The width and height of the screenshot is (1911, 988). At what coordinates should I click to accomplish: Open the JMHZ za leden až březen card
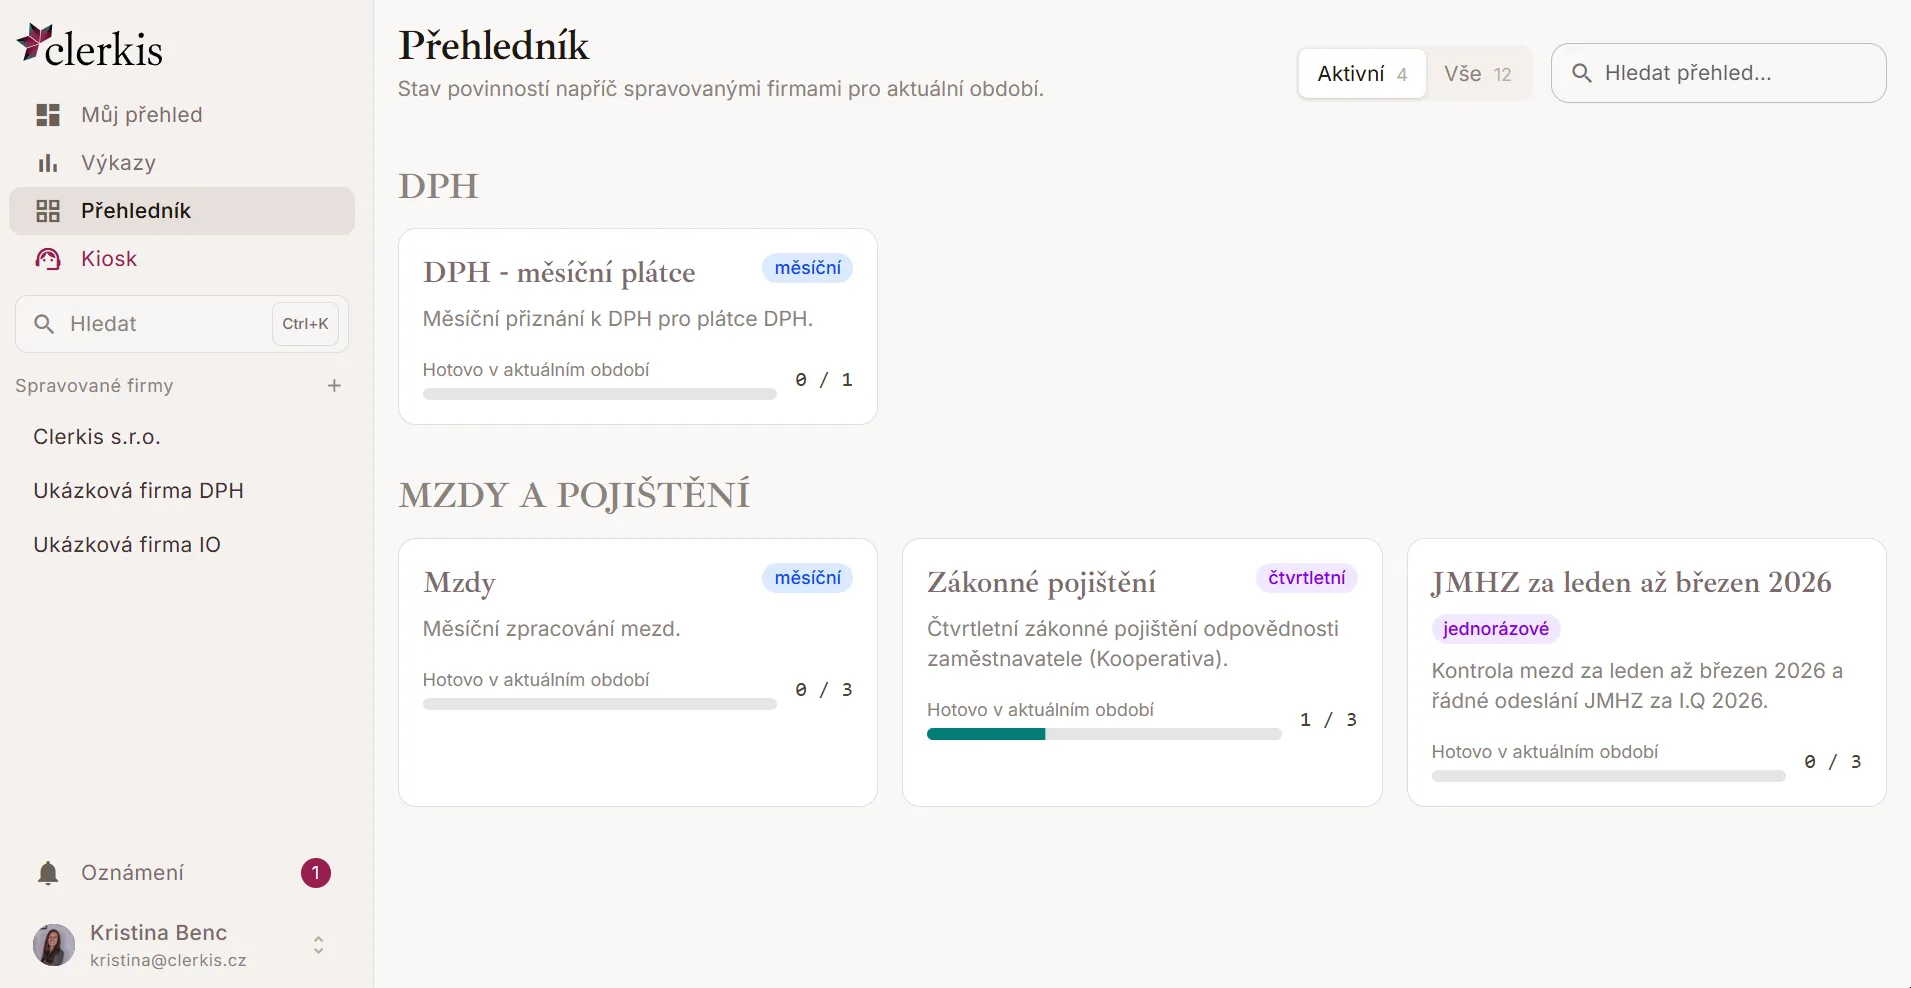coord(1647,673)
